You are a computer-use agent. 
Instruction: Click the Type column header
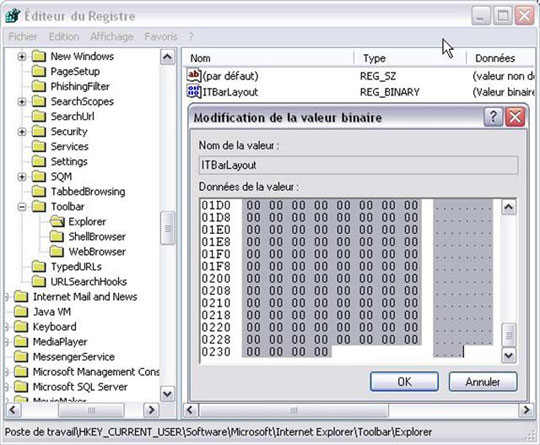coord(410,58)
